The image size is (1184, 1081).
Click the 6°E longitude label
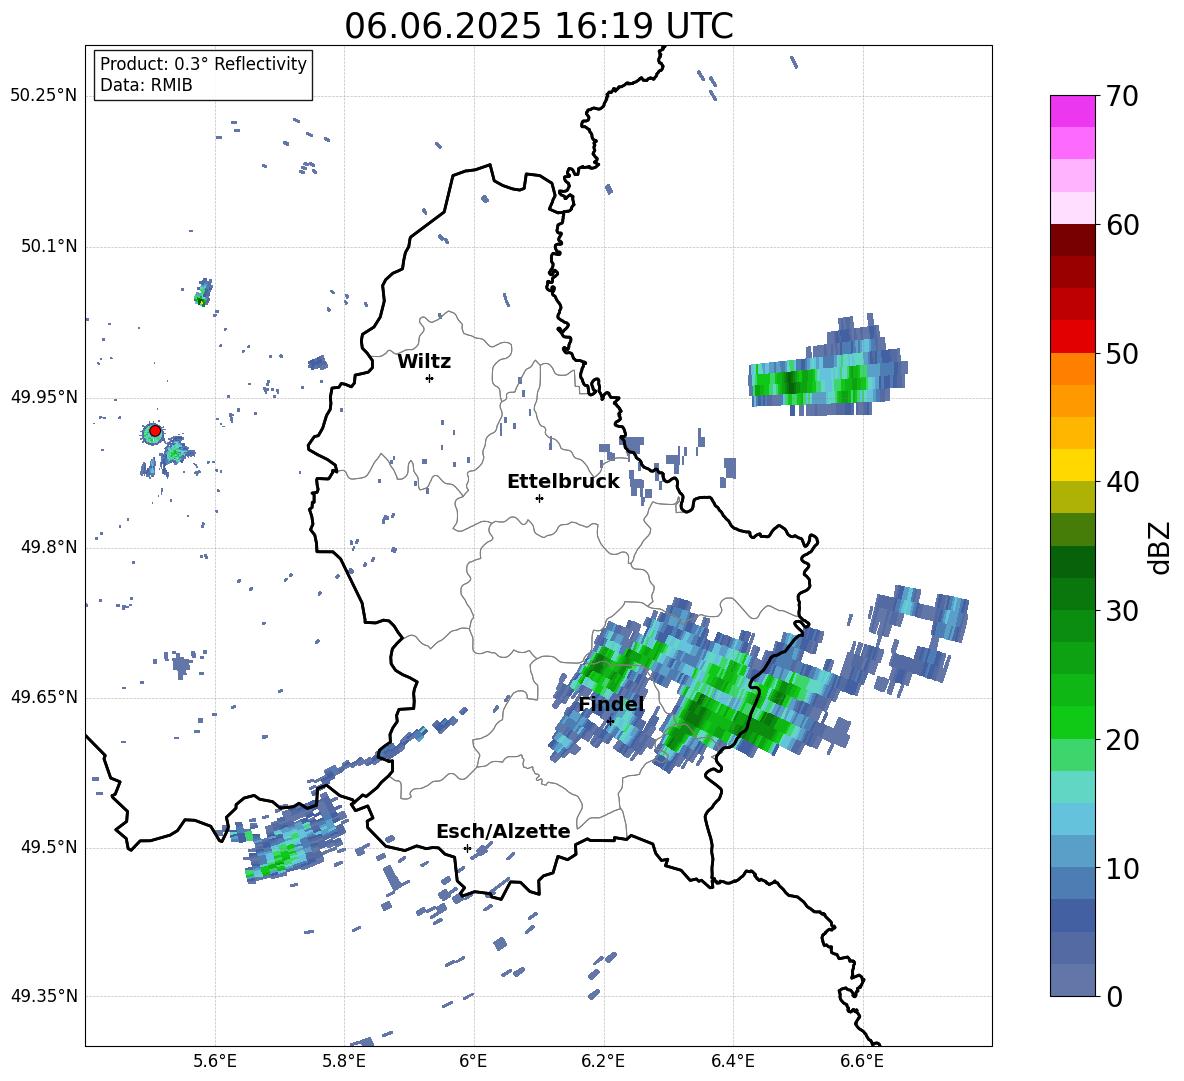473,1061
